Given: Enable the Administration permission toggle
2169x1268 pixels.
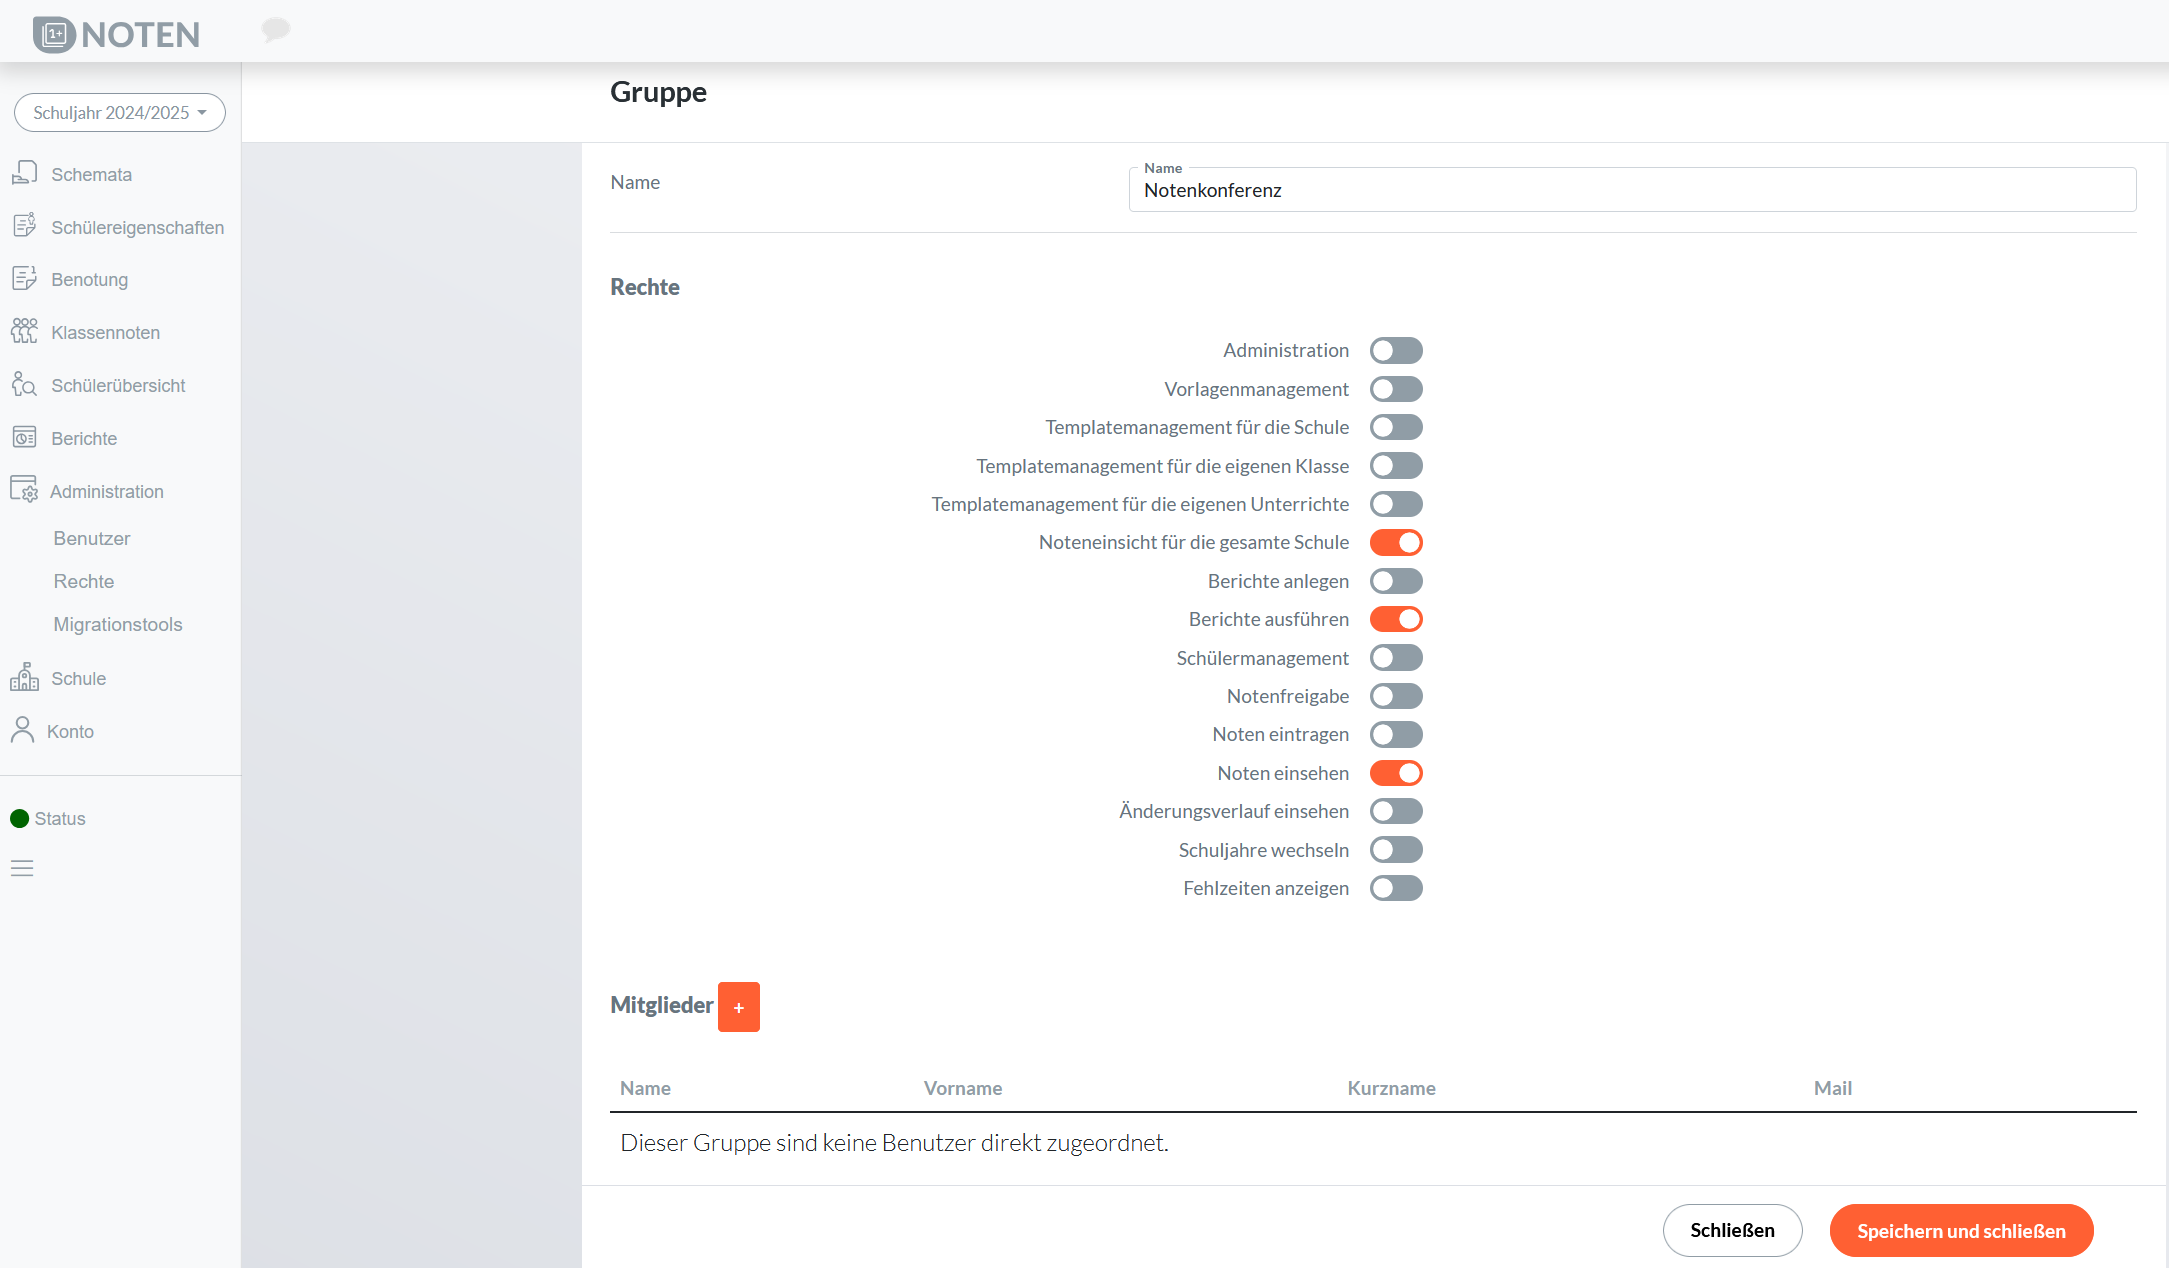Looking at the screenshot, I should pos(1396,351).
